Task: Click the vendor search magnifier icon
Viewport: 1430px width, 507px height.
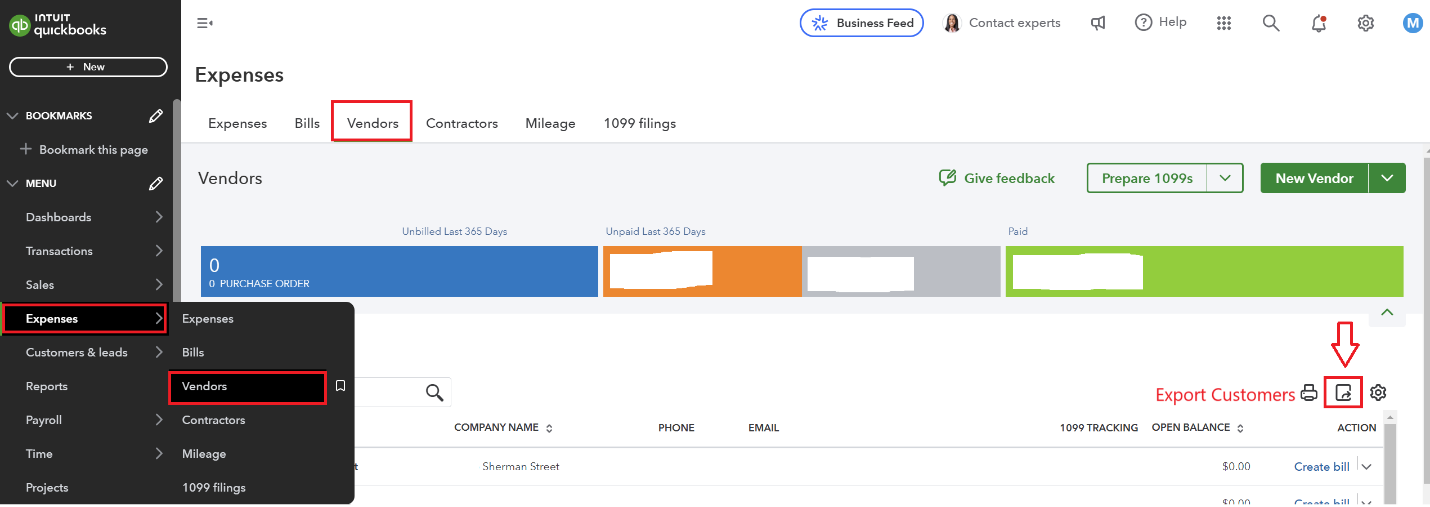Action: click(x=434, y=392)
